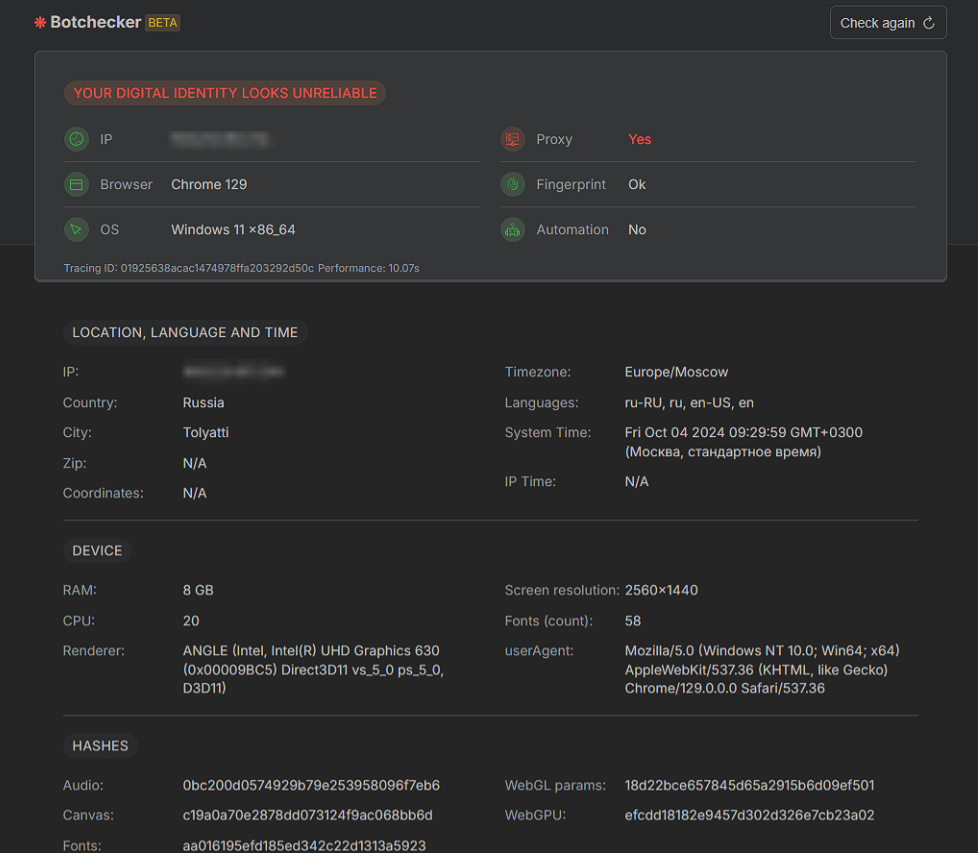Click the Automation robot icon
Screen dimensions: 978x853
click(x=513, y=229)
